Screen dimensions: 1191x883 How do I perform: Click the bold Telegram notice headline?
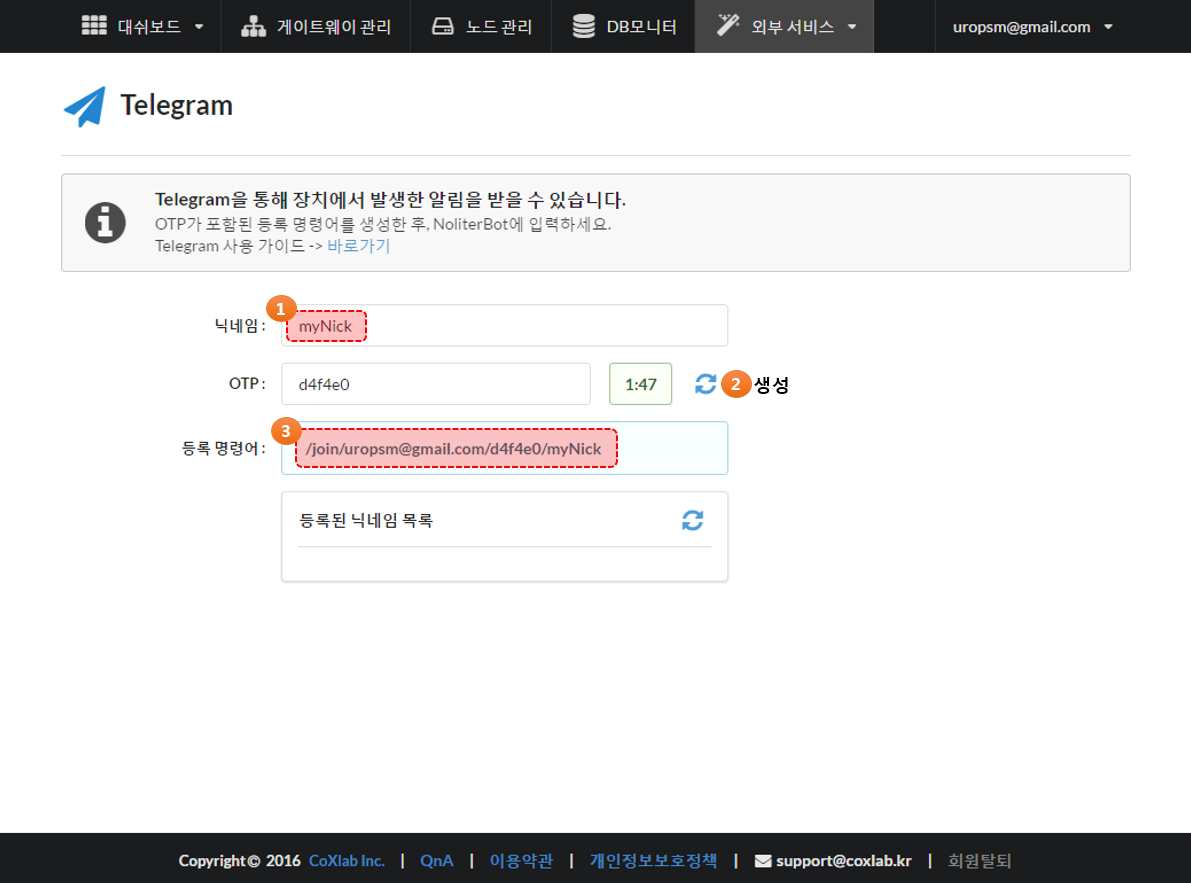(390, 200)
